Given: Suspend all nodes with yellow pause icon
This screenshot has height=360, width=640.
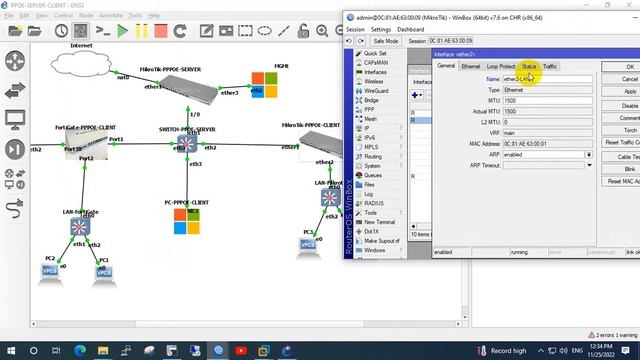Looking at the screenshot, I should tap(141, 31).
